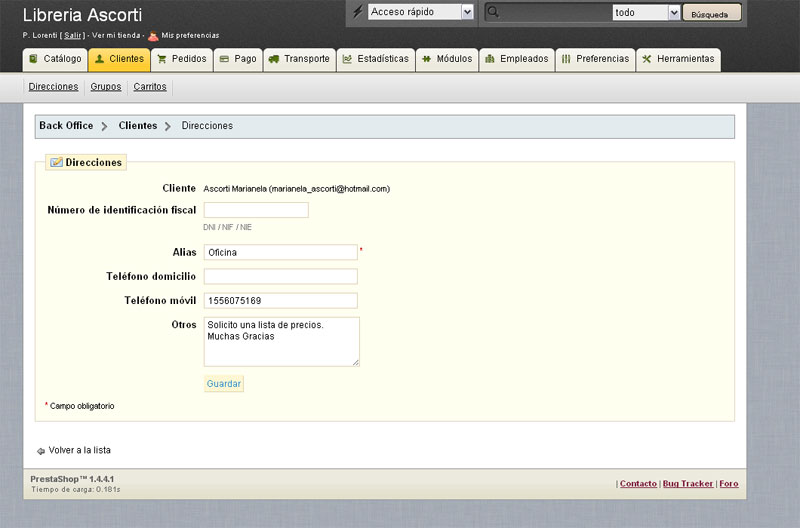800x528 pixels.
Task: Select the Preferencias tab
Action: point(595,59)
